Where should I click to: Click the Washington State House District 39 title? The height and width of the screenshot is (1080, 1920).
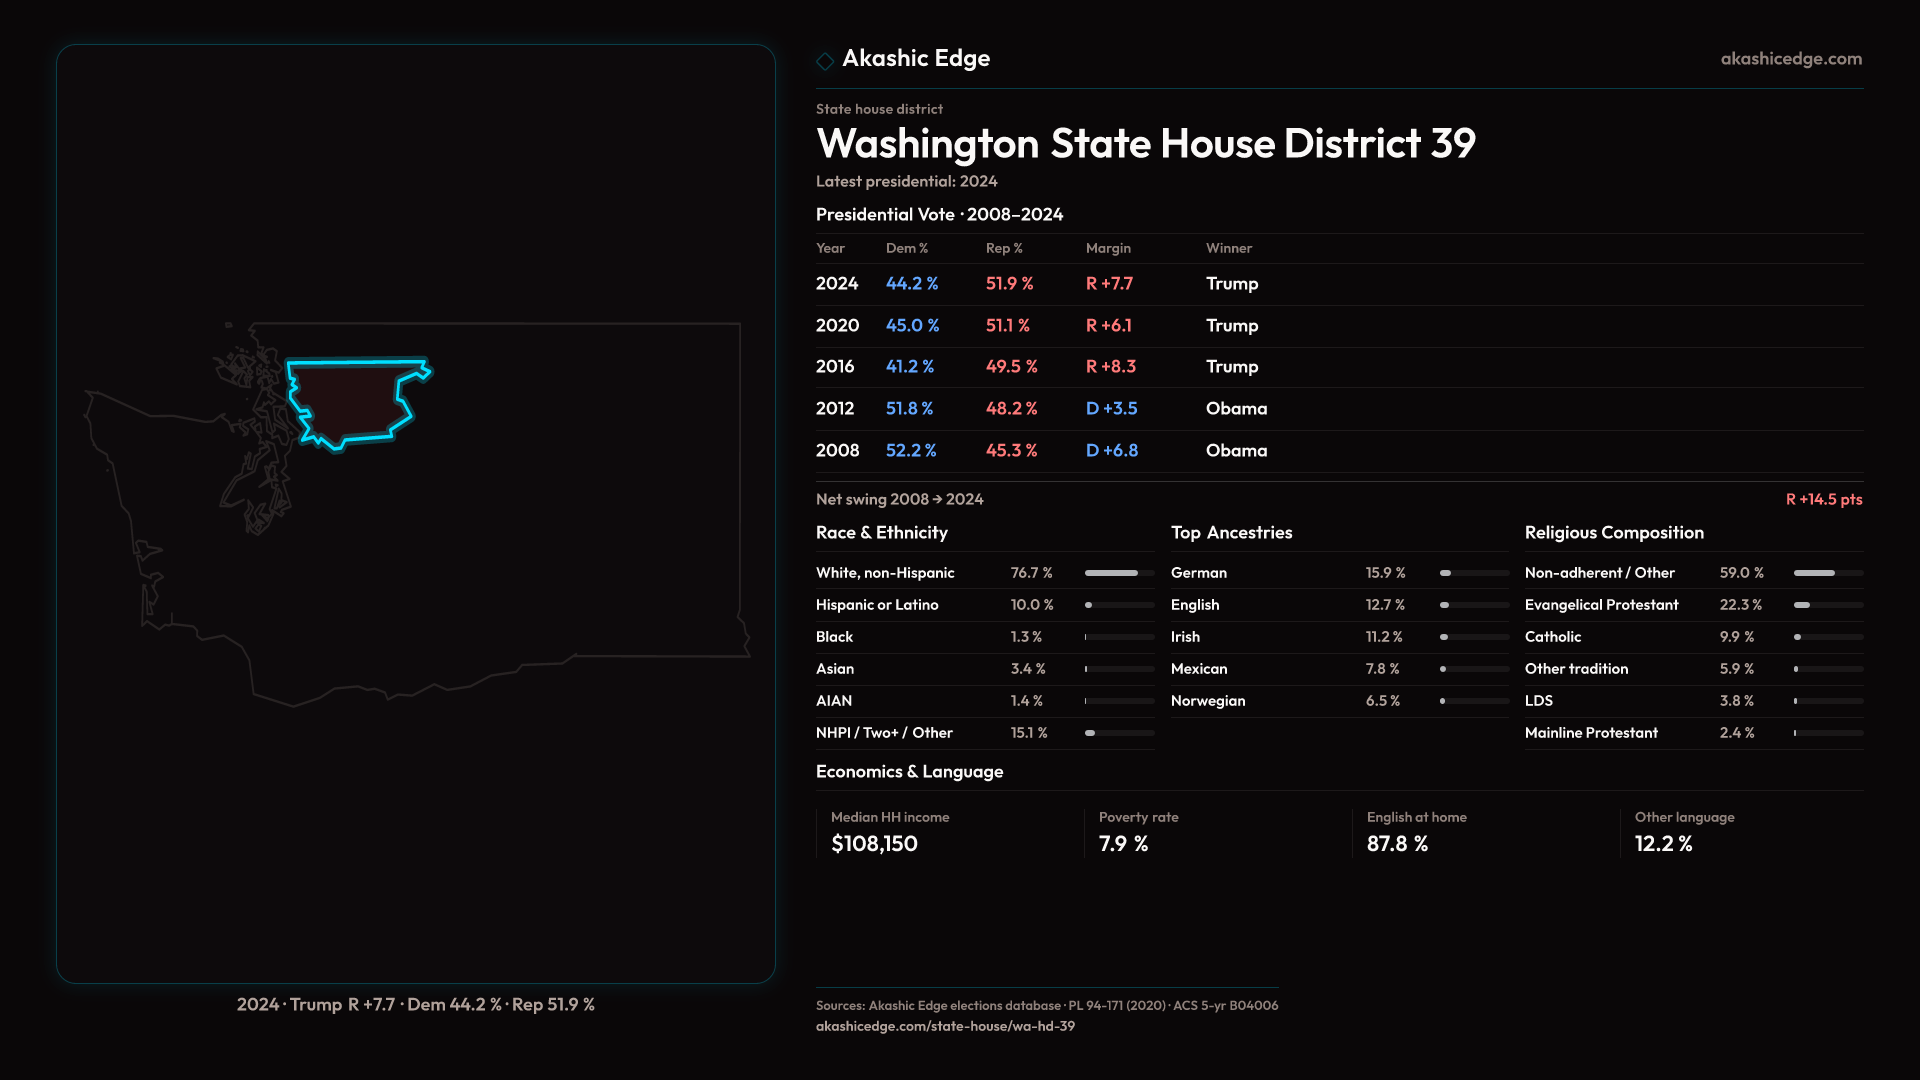click(x=1145, y=144)
